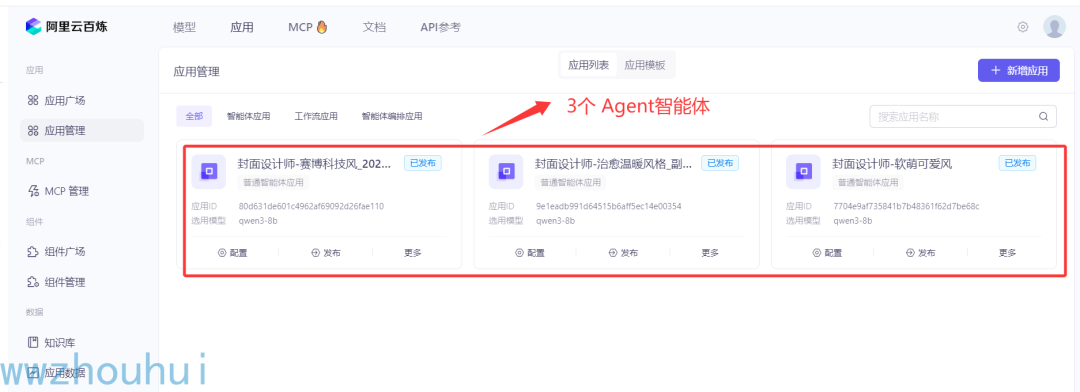Select the 应用模板 tab

[x=645, y=65]
